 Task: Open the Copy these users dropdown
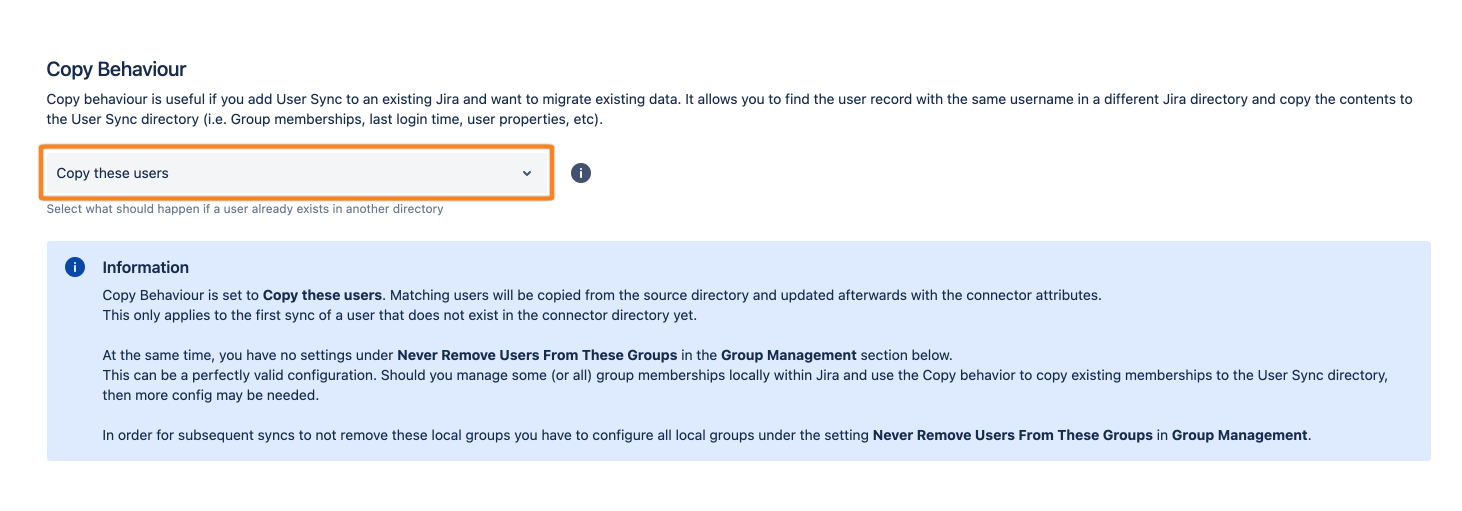pyautogui.click(x=296, y=173)
